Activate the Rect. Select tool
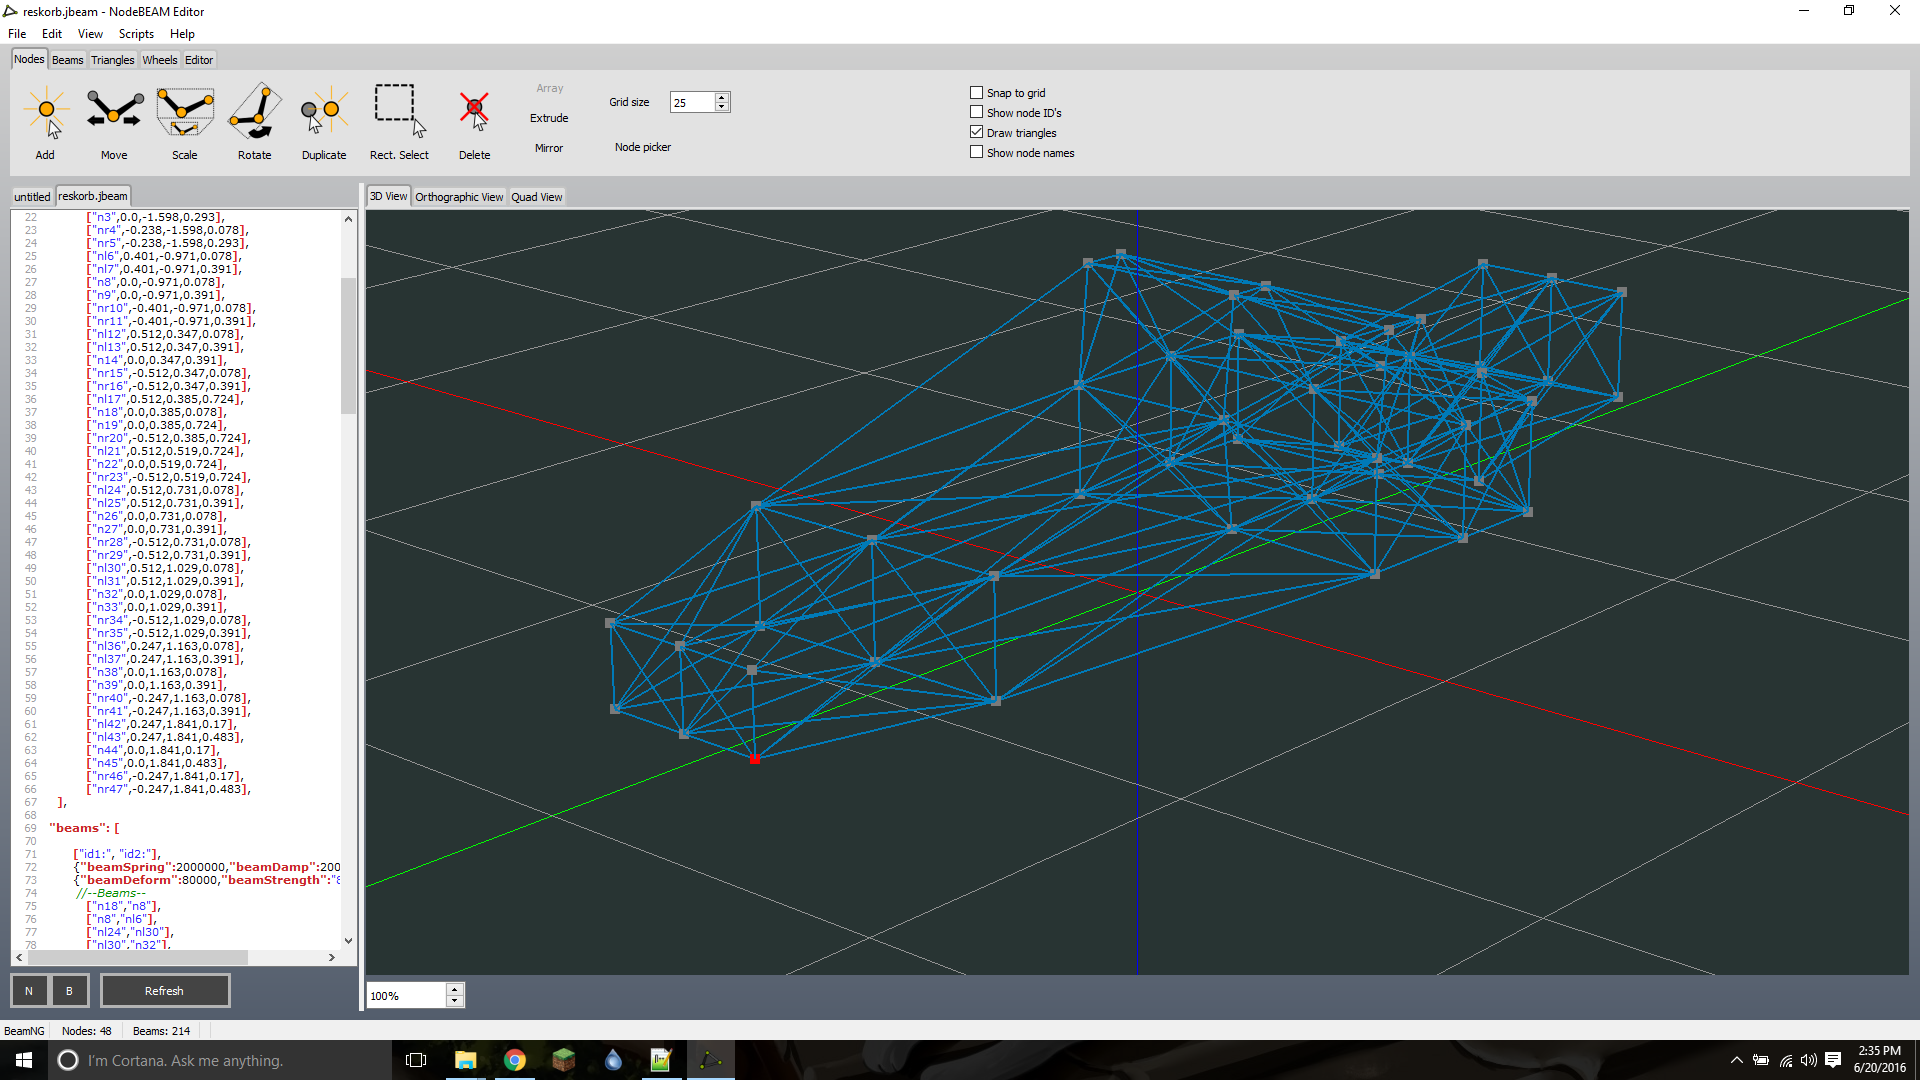1920x1080 pixels. click(399, 122)
